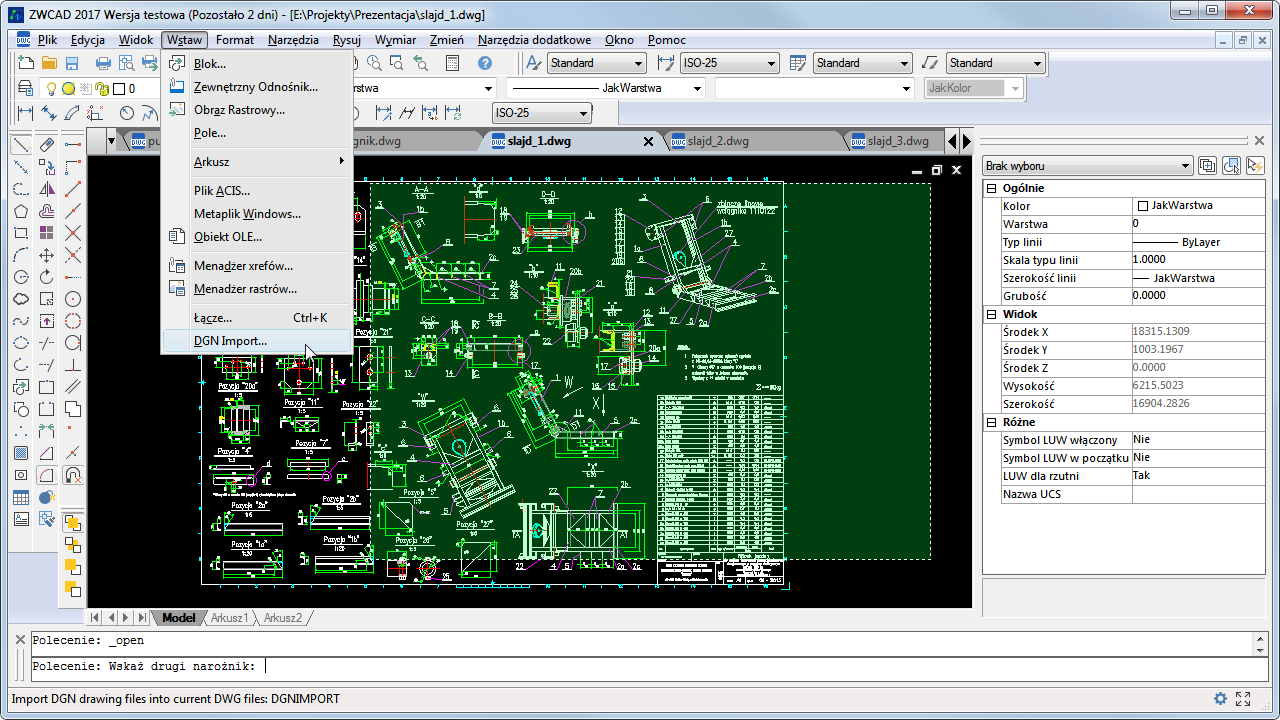This screenshot has height=720, width=1280.
Task: Expand the Arkusz submenu
Action: tap(257, 161)
